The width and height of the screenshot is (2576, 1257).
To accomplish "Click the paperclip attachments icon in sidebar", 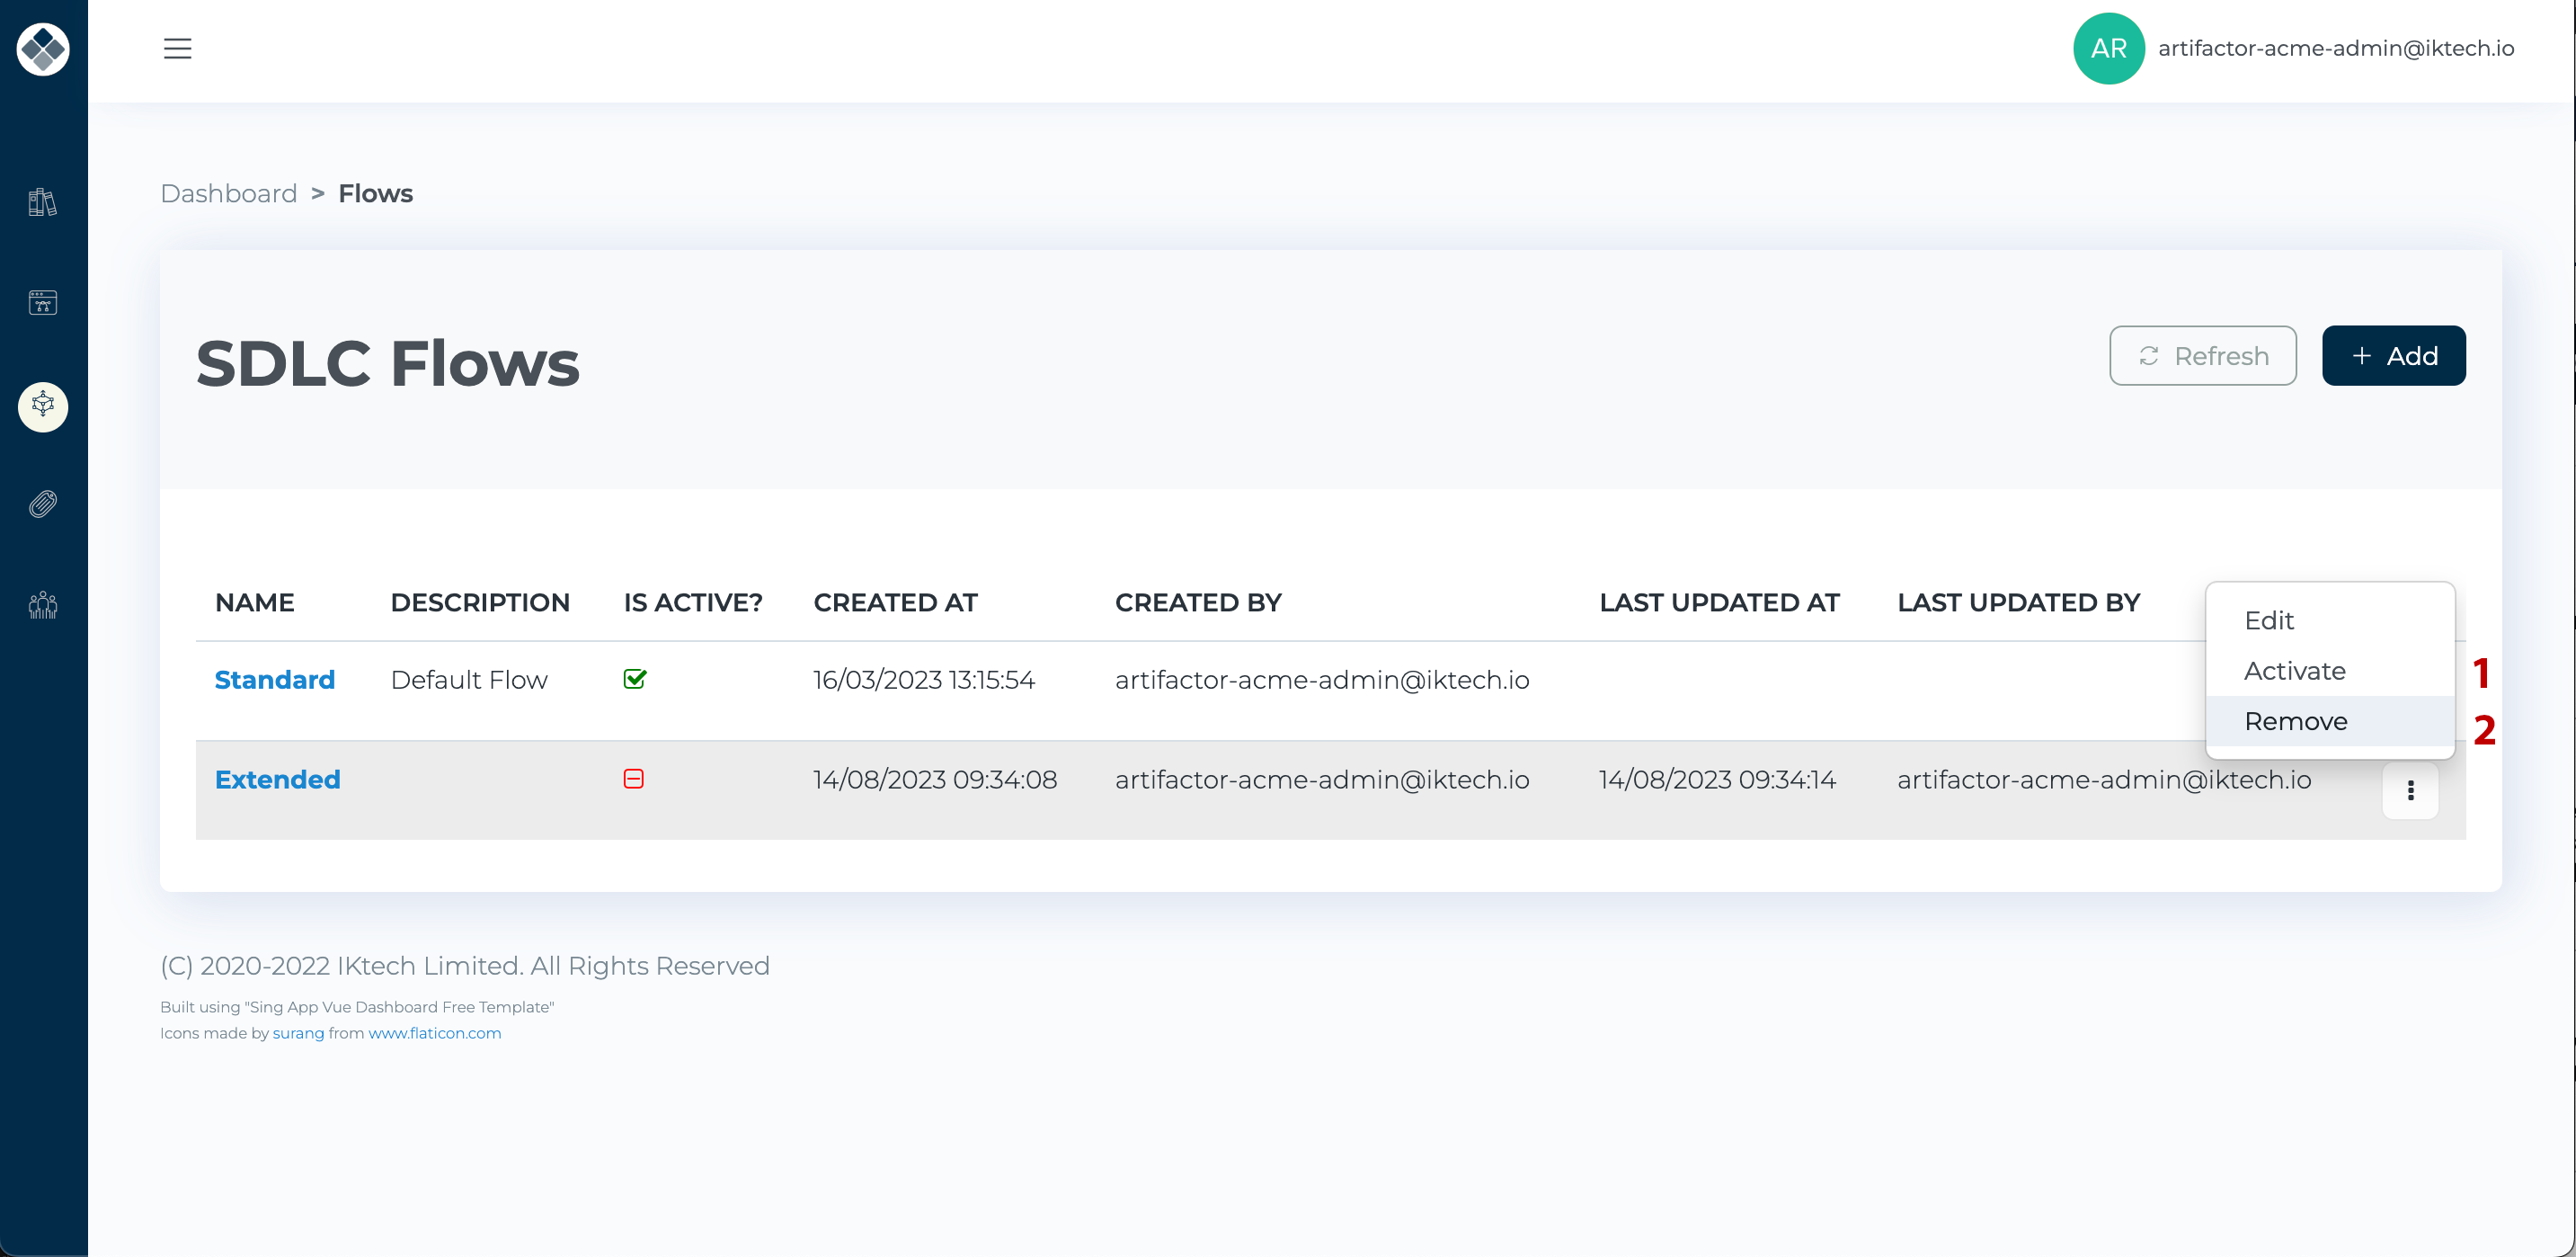I will coord(42,504).
